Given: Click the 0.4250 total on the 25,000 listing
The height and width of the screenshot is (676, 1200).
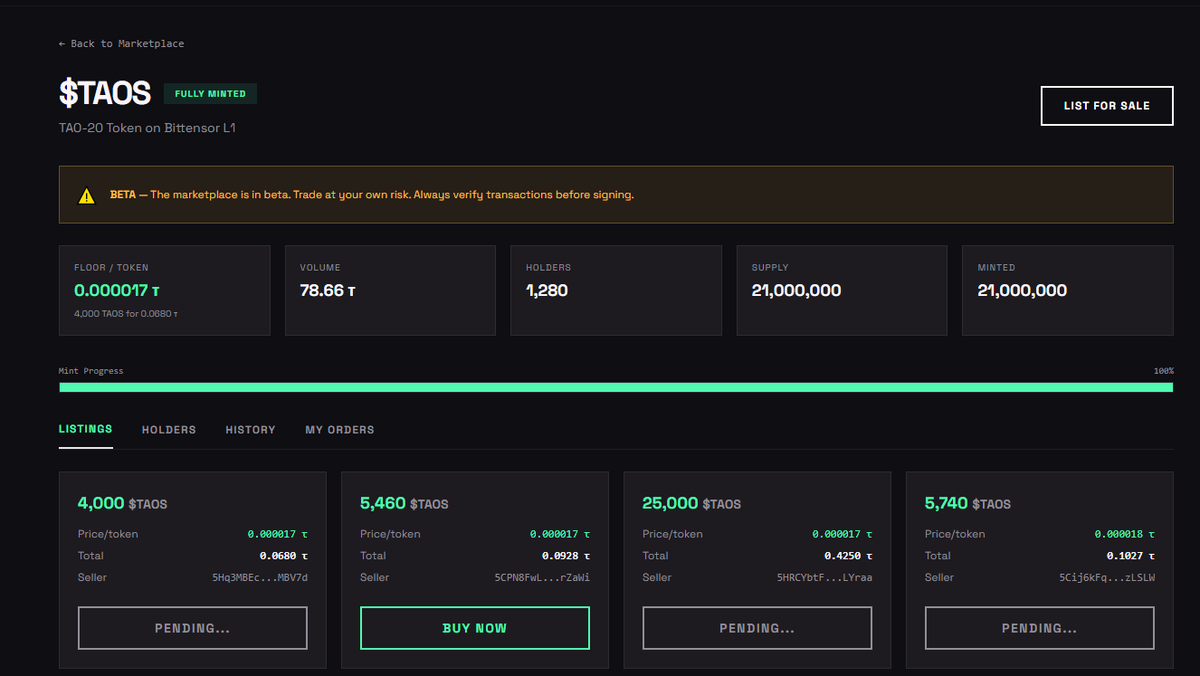Looking at the screenshot, I should 848,556.
